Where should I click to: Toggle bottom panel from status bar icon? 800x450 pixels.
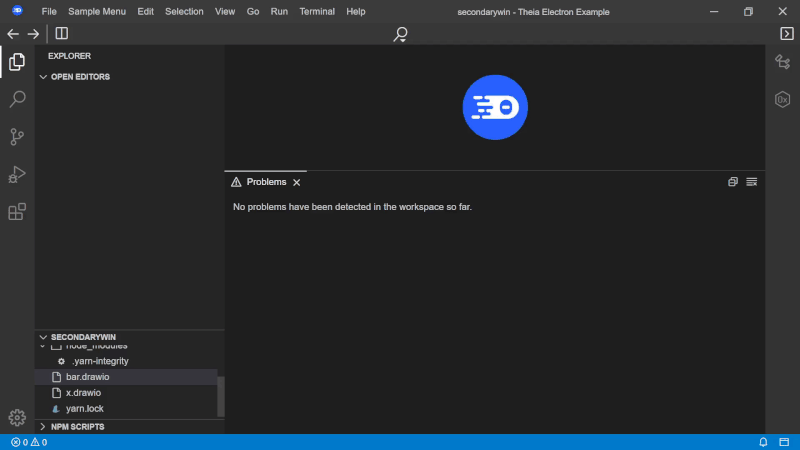[x=784, y=442]
